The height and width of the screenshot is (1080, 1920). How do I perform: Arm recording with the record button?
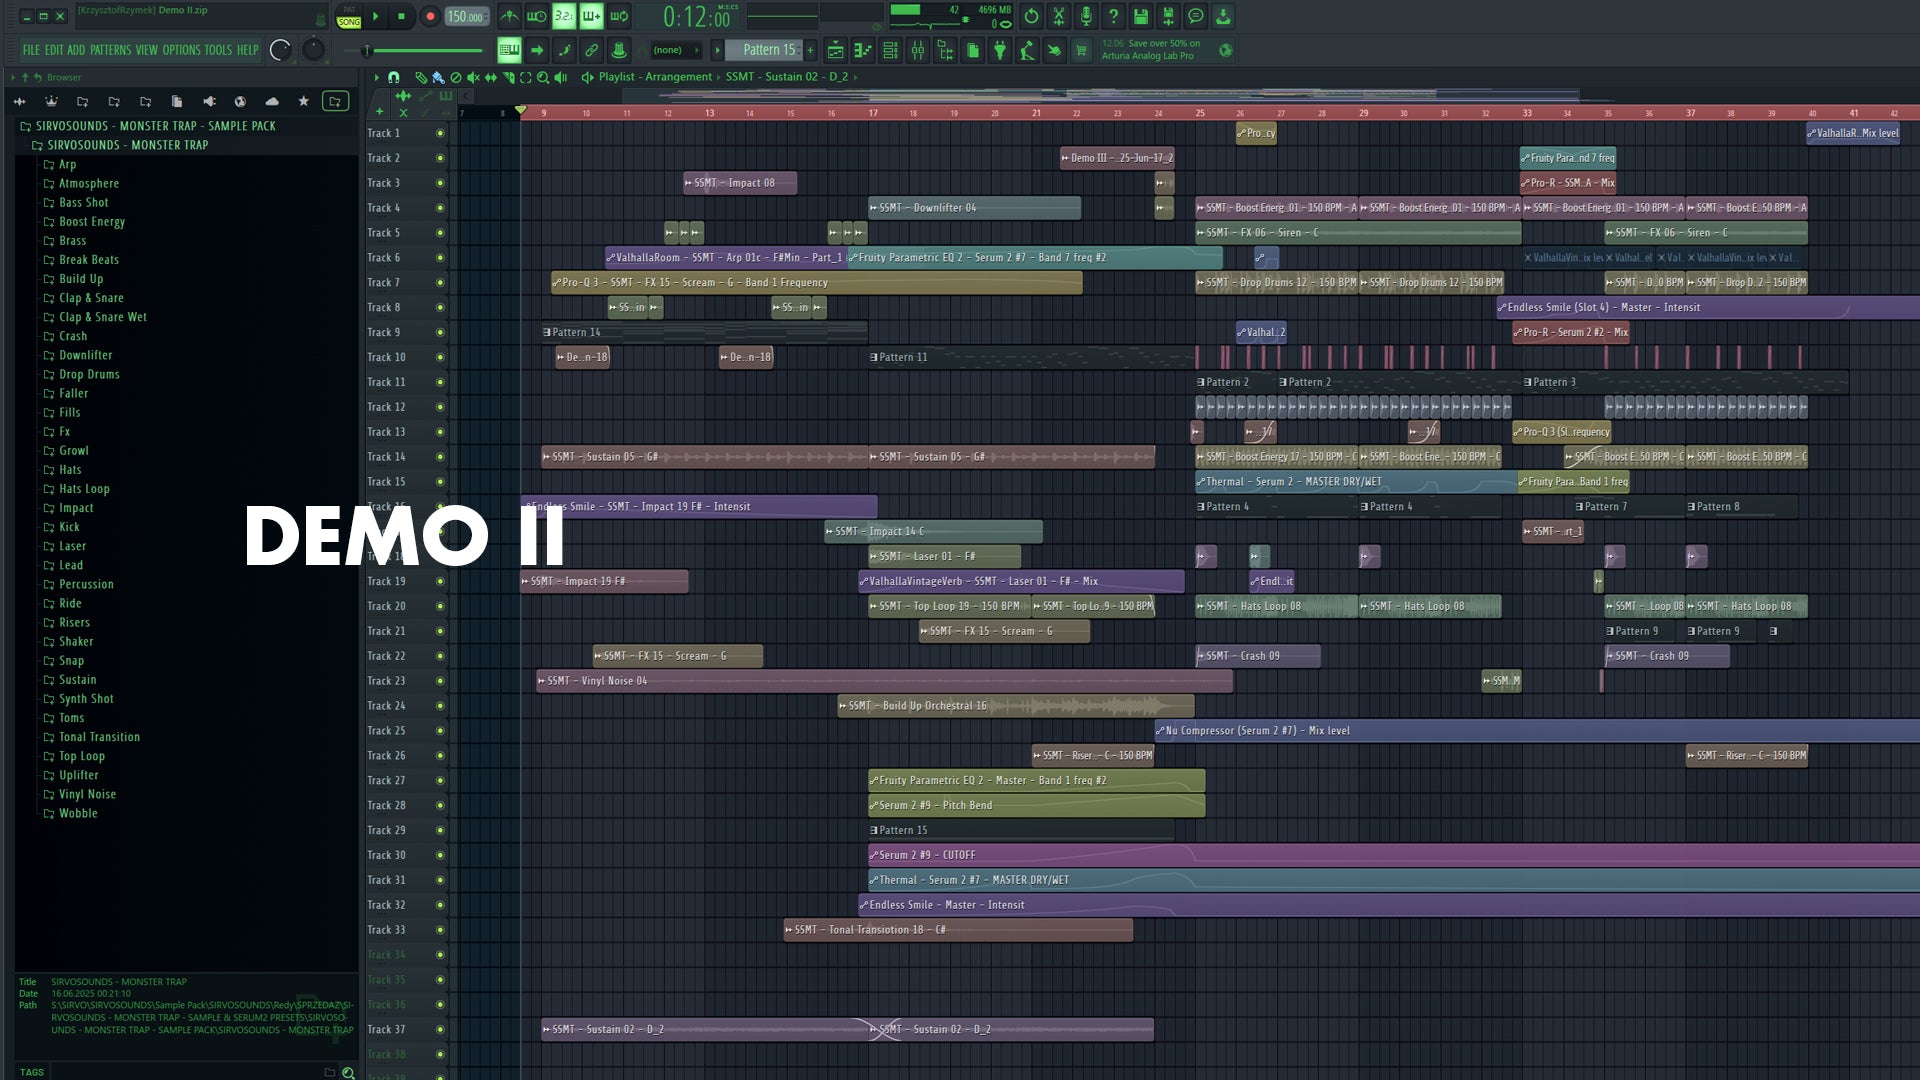(430, 16)
